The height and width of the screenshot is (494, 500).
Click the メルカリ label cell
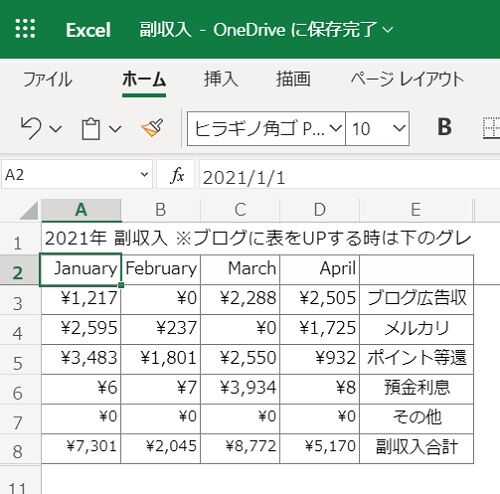pos(416,329)
